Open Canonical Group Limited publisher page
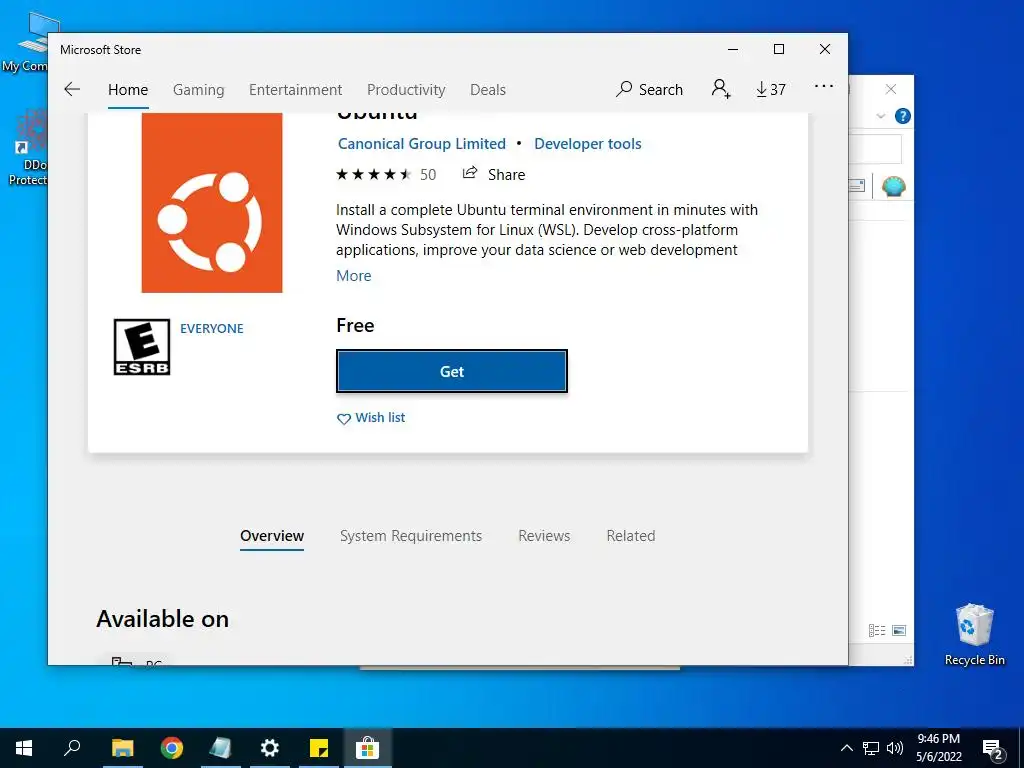This screenshot has width=1024, height=768. pos(422,144)
